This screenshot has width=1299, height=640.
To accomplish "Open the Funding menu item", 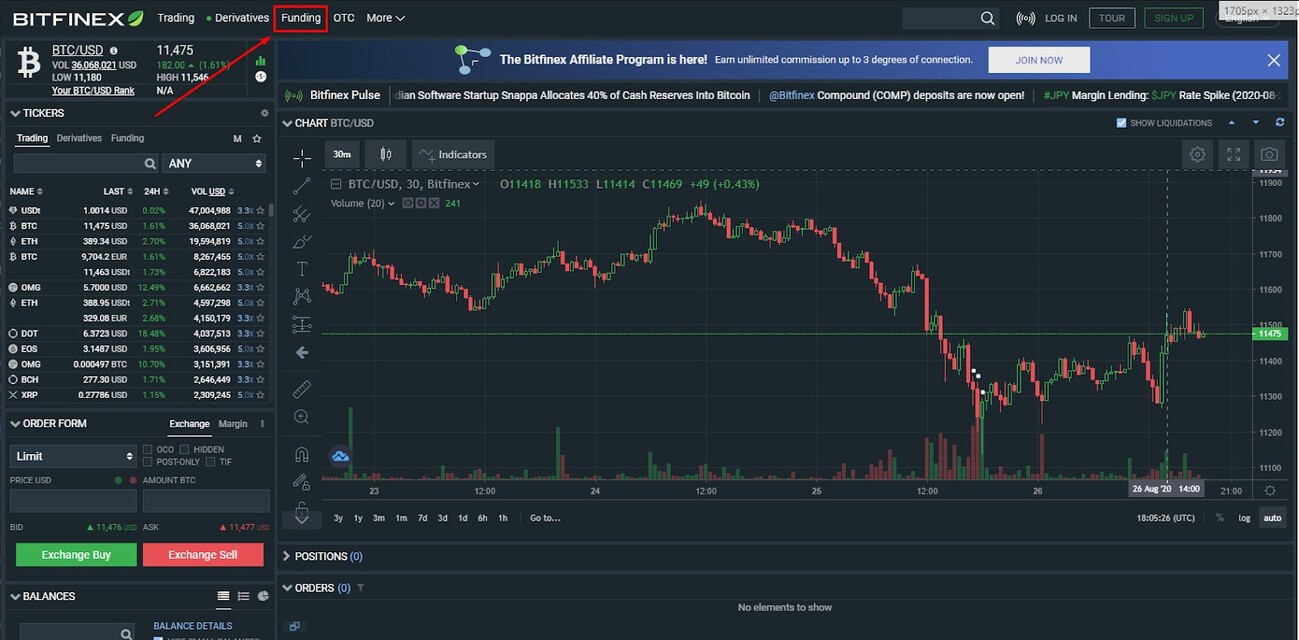I will point(300,17).
